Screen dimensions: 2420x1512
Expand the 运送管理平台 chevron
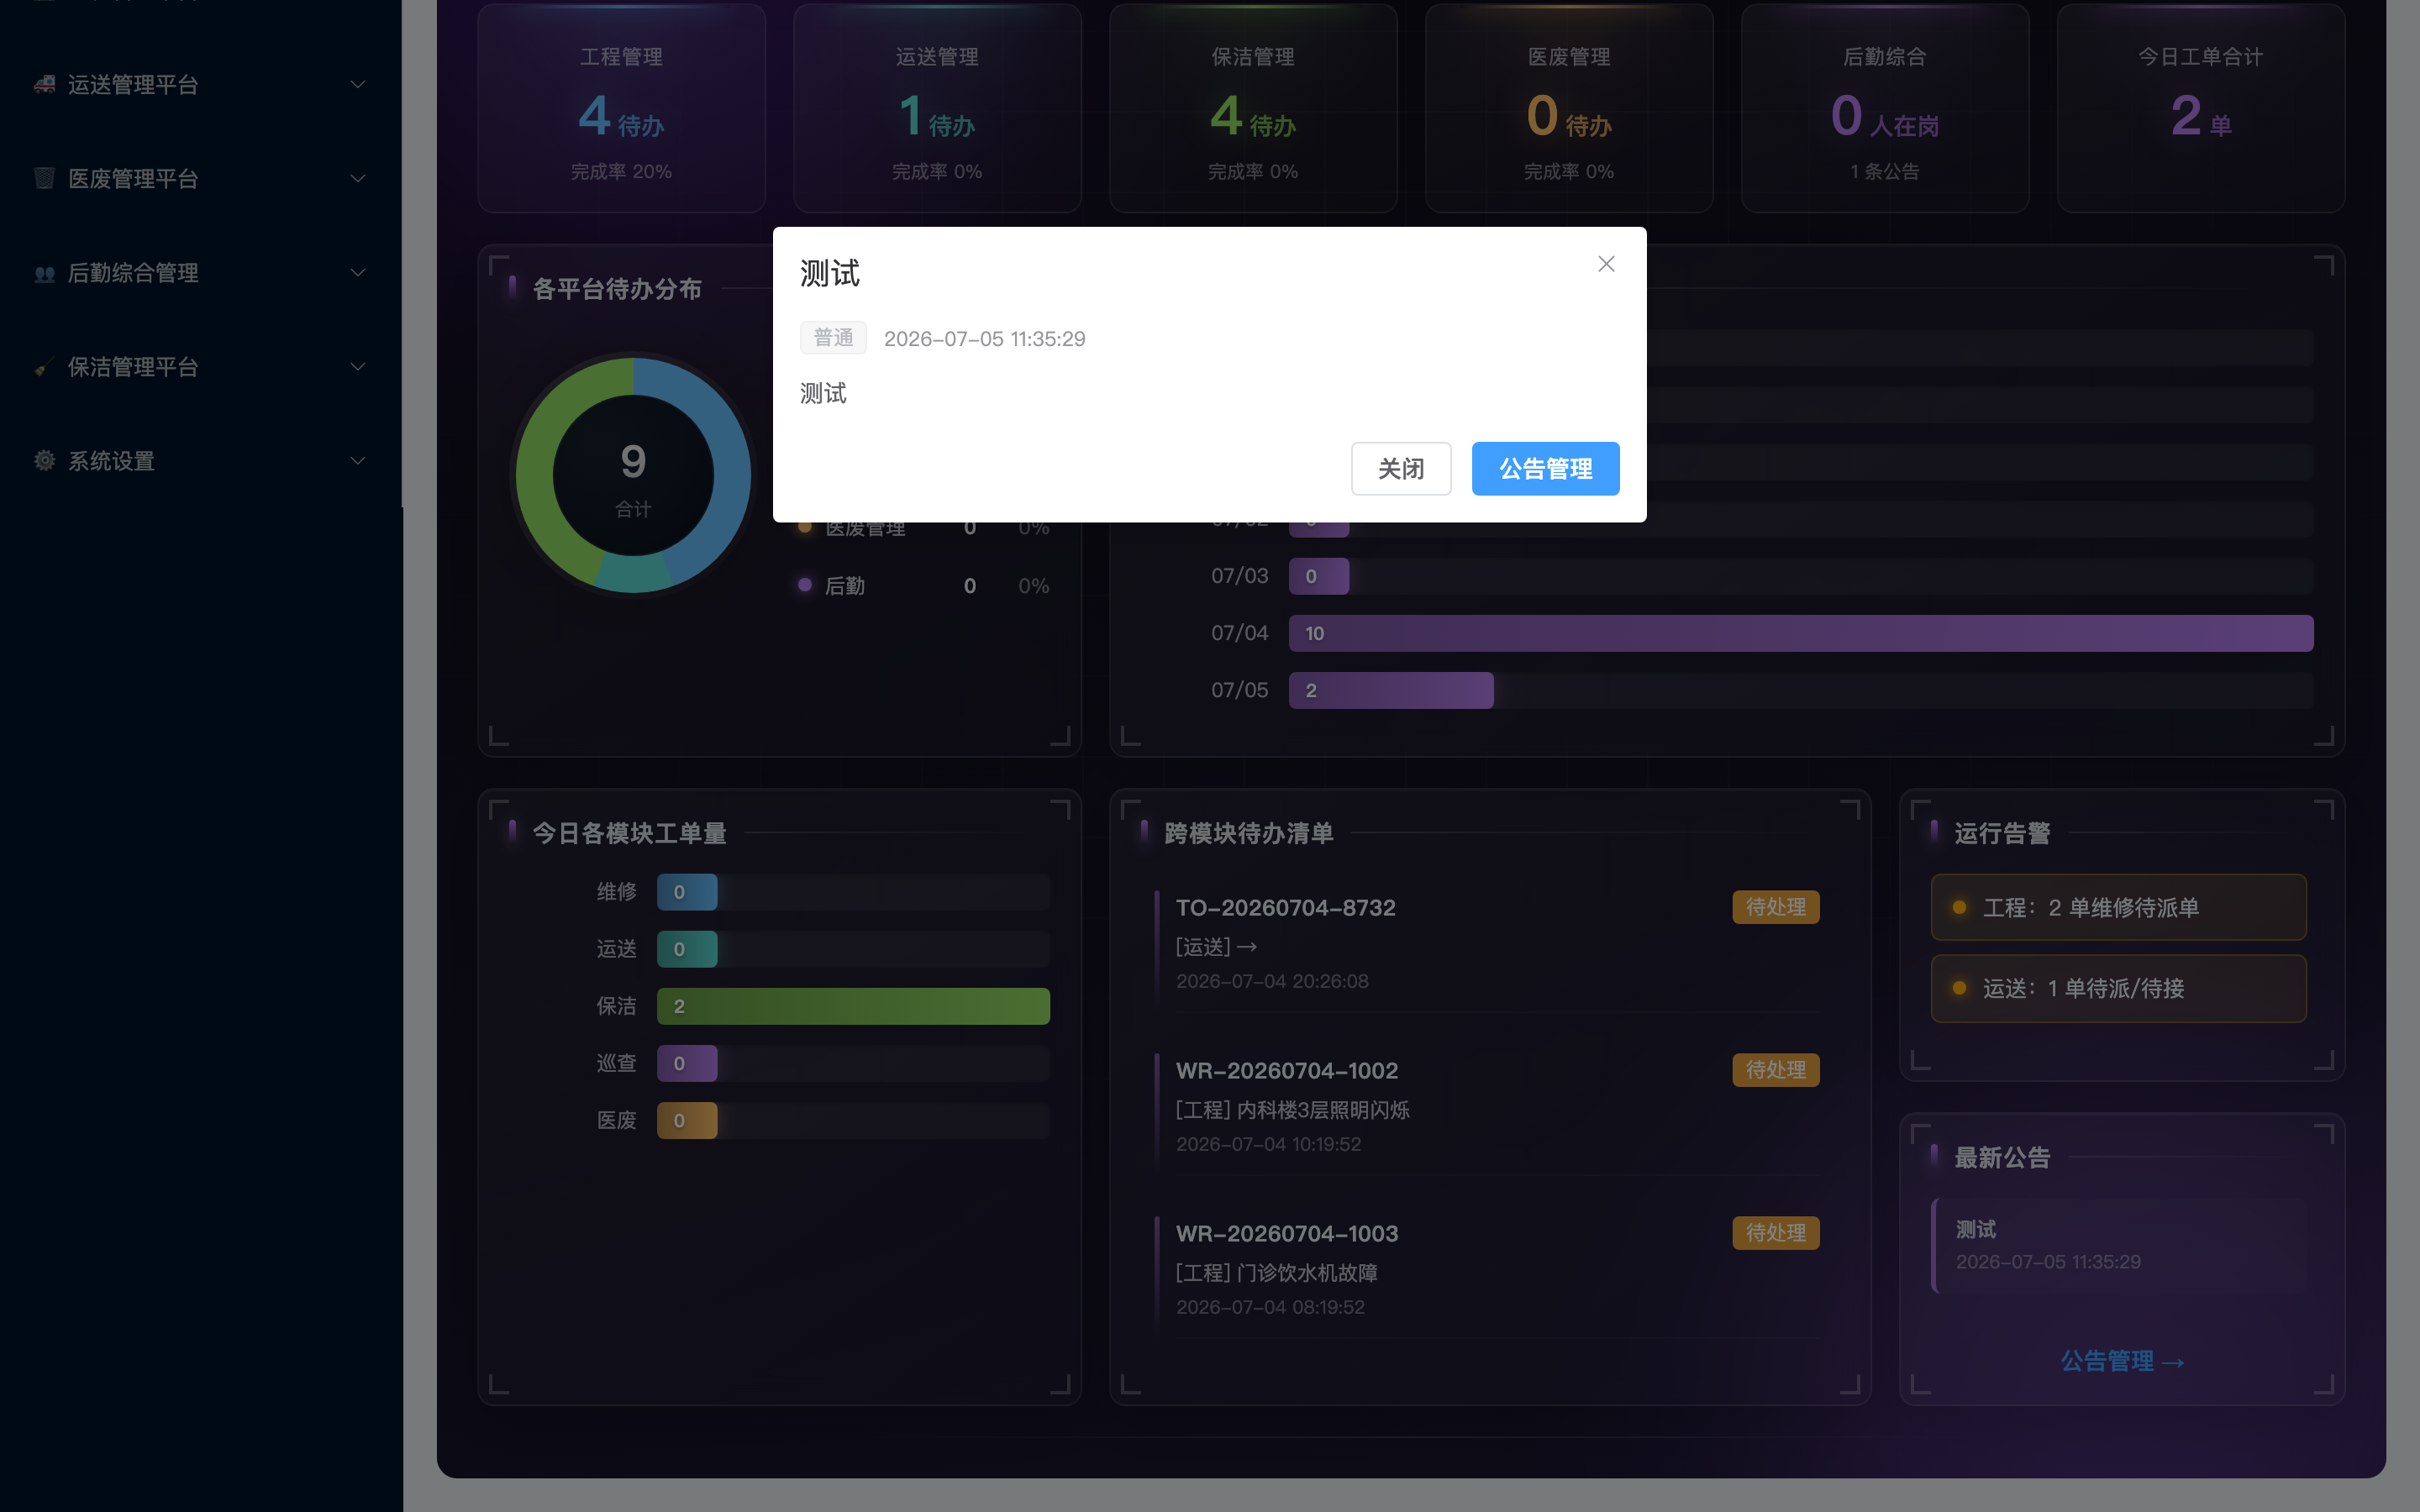coord(358,84)
